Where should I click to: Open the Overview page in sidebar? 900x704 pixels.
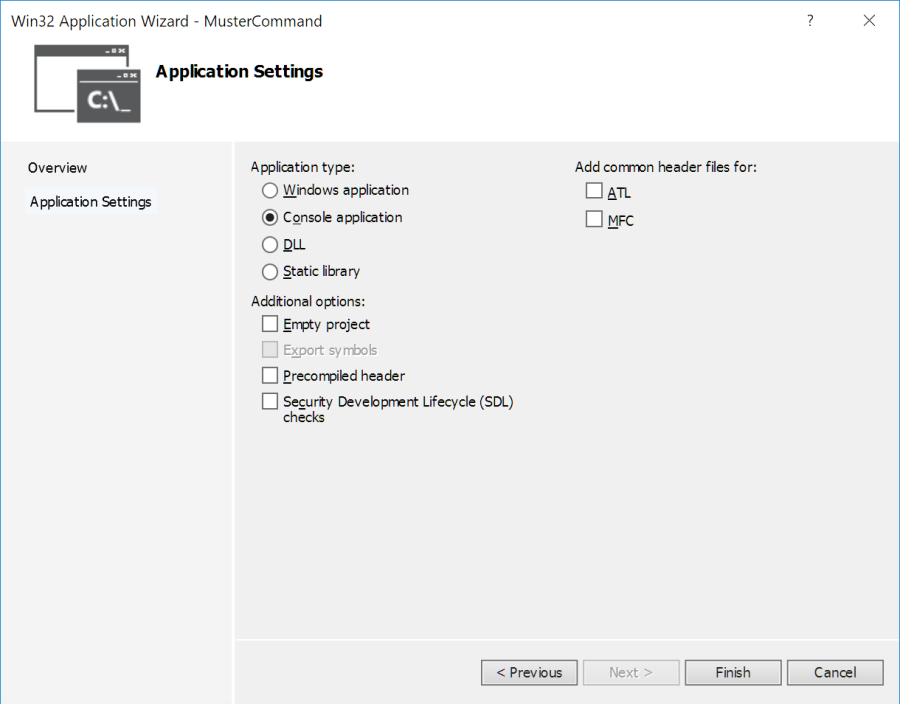[x=57, y=168]
